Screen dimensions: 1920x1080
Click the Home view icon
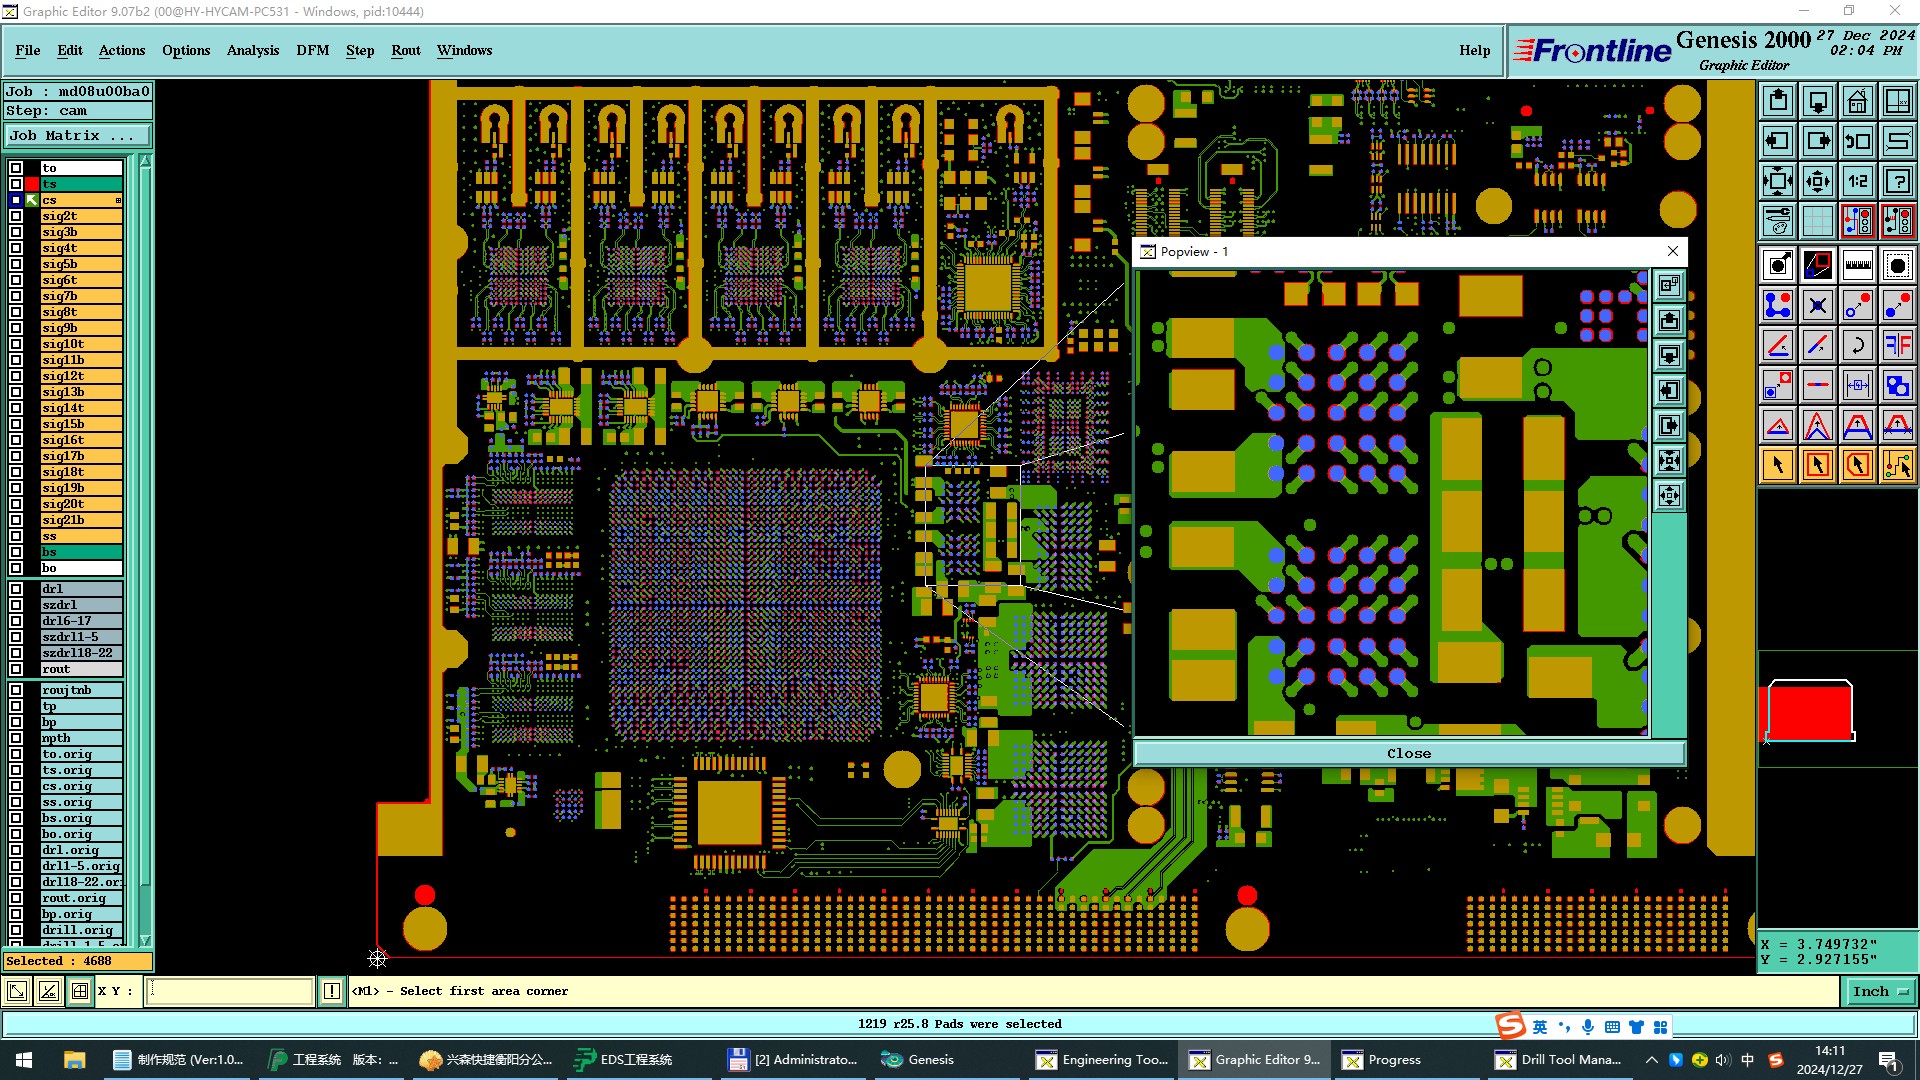coord(1857,101)
